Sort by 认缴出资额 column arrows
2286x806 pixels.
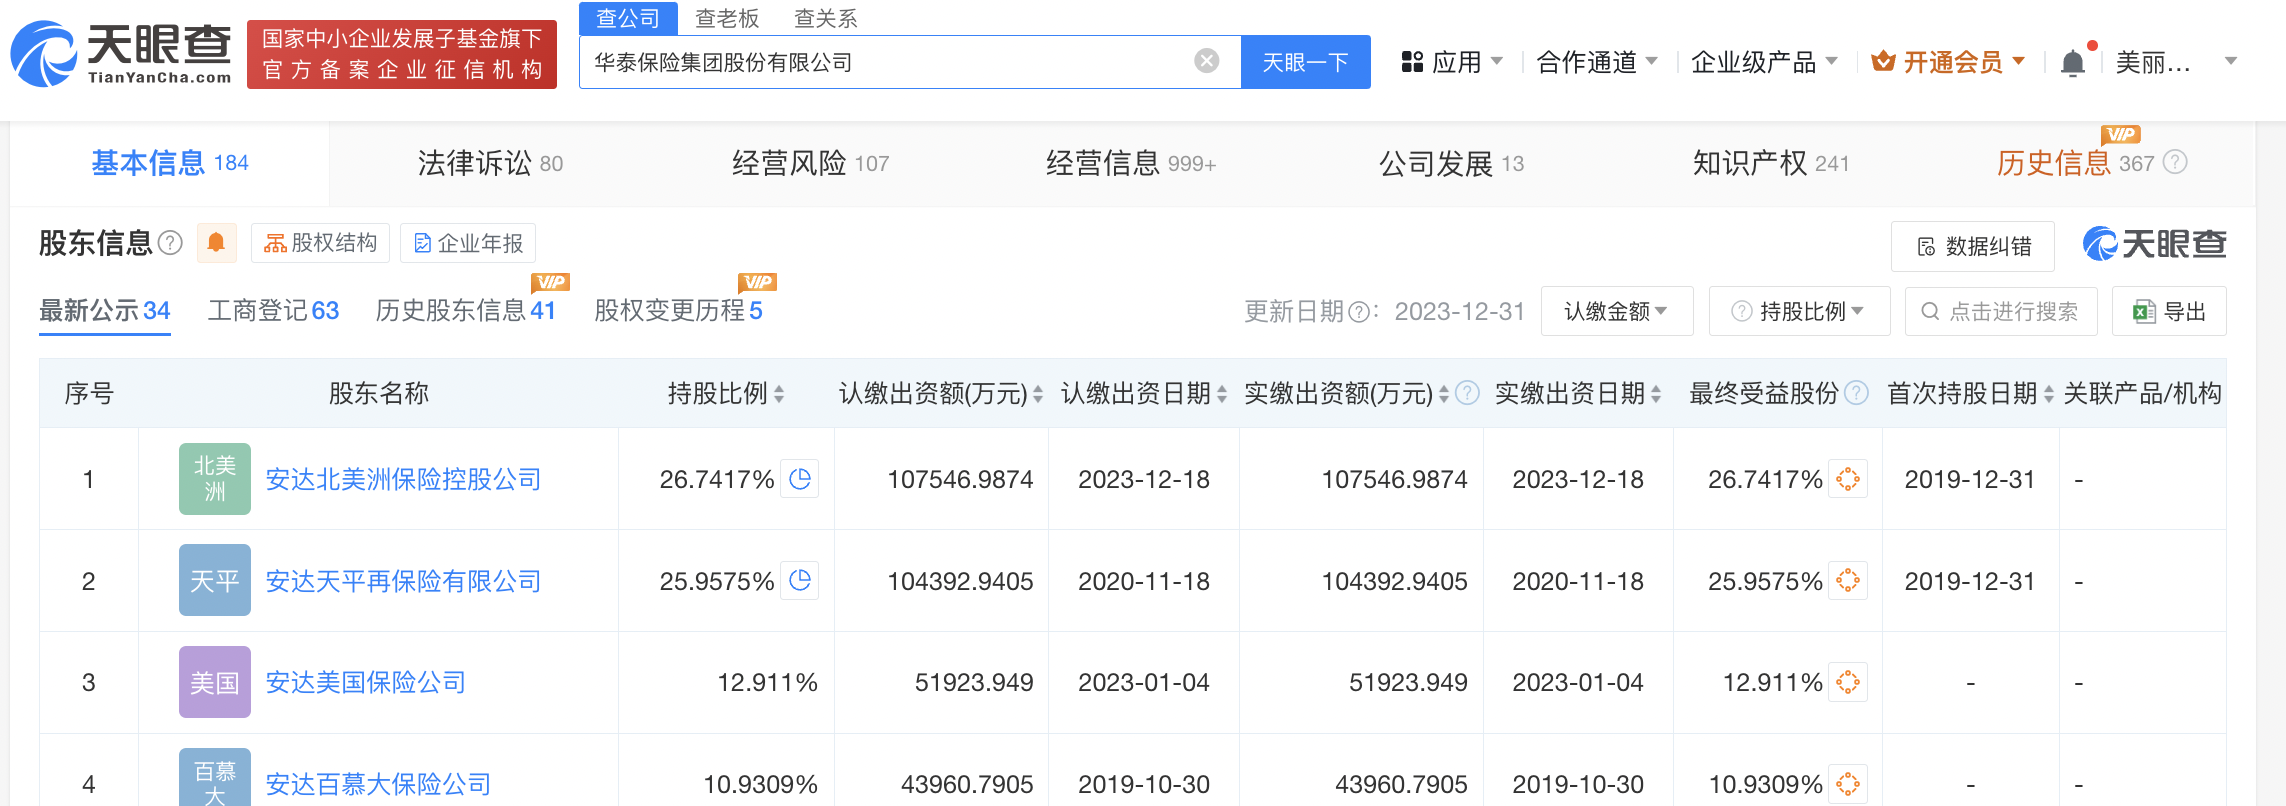click(x=1038, y=394)
